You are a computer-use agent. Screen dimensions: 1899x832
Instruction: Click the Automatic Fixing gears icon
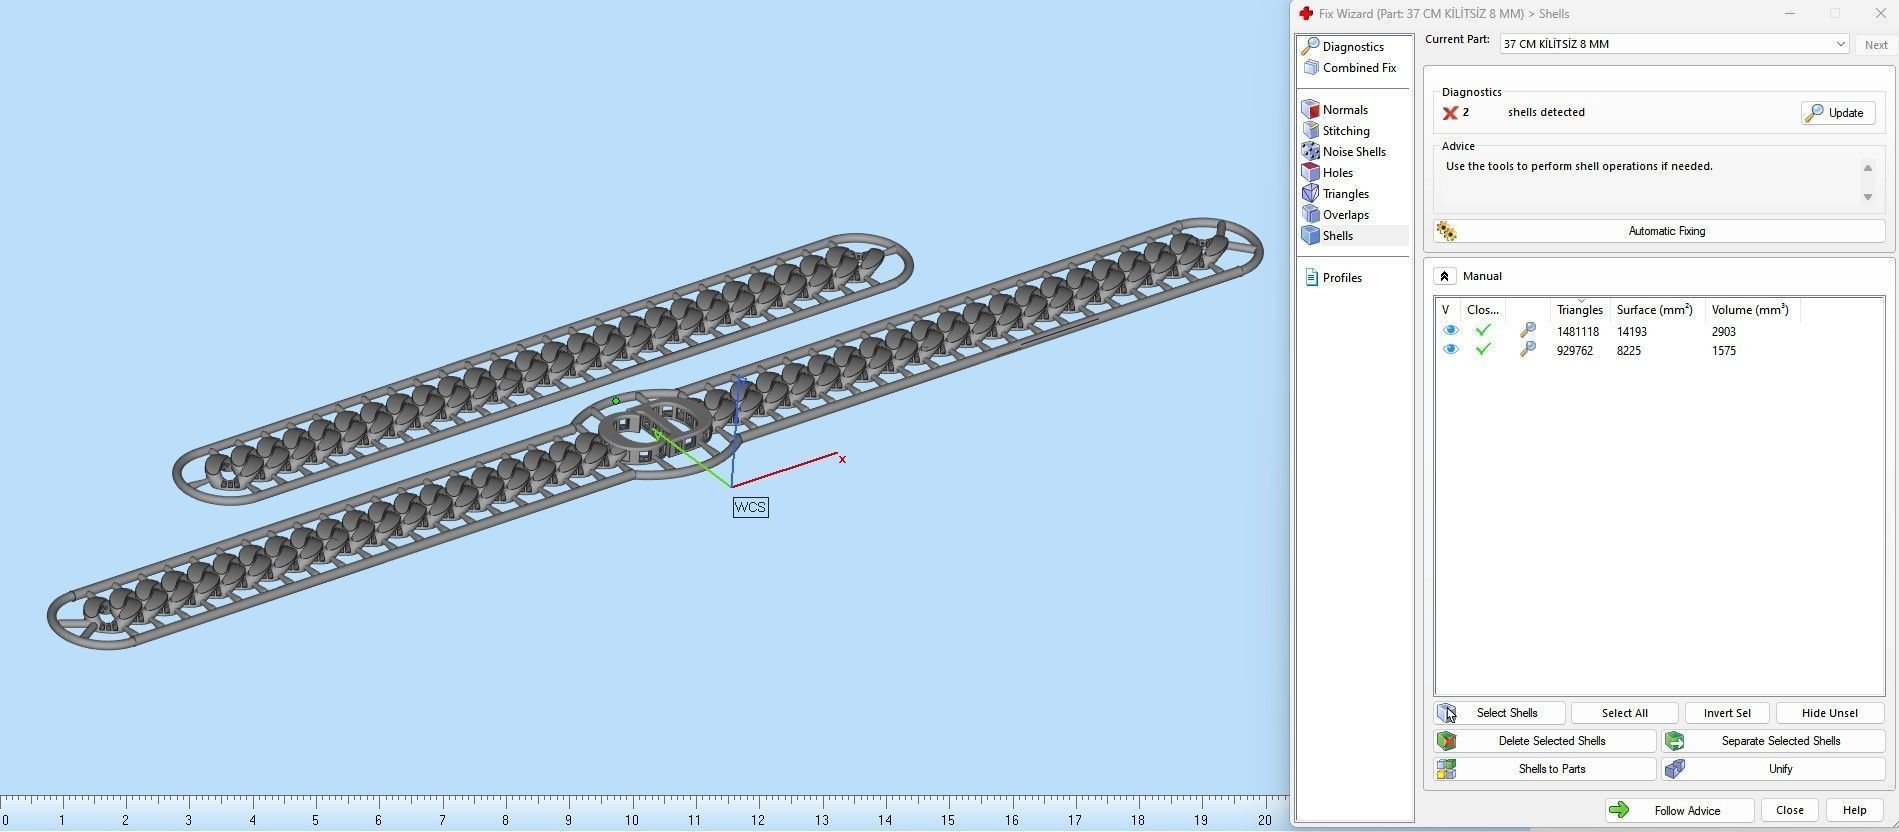point(1447,231)
